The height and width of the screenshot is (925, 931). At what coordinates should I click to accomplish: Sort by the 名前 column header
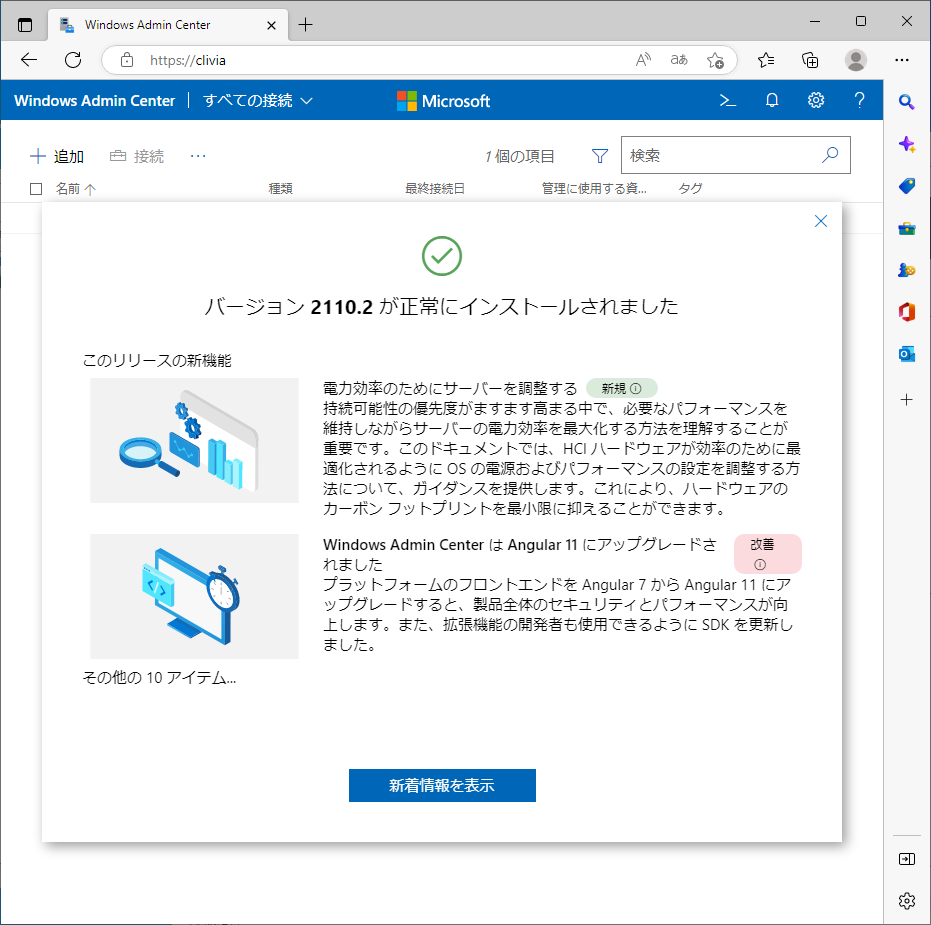coord(75,189)
